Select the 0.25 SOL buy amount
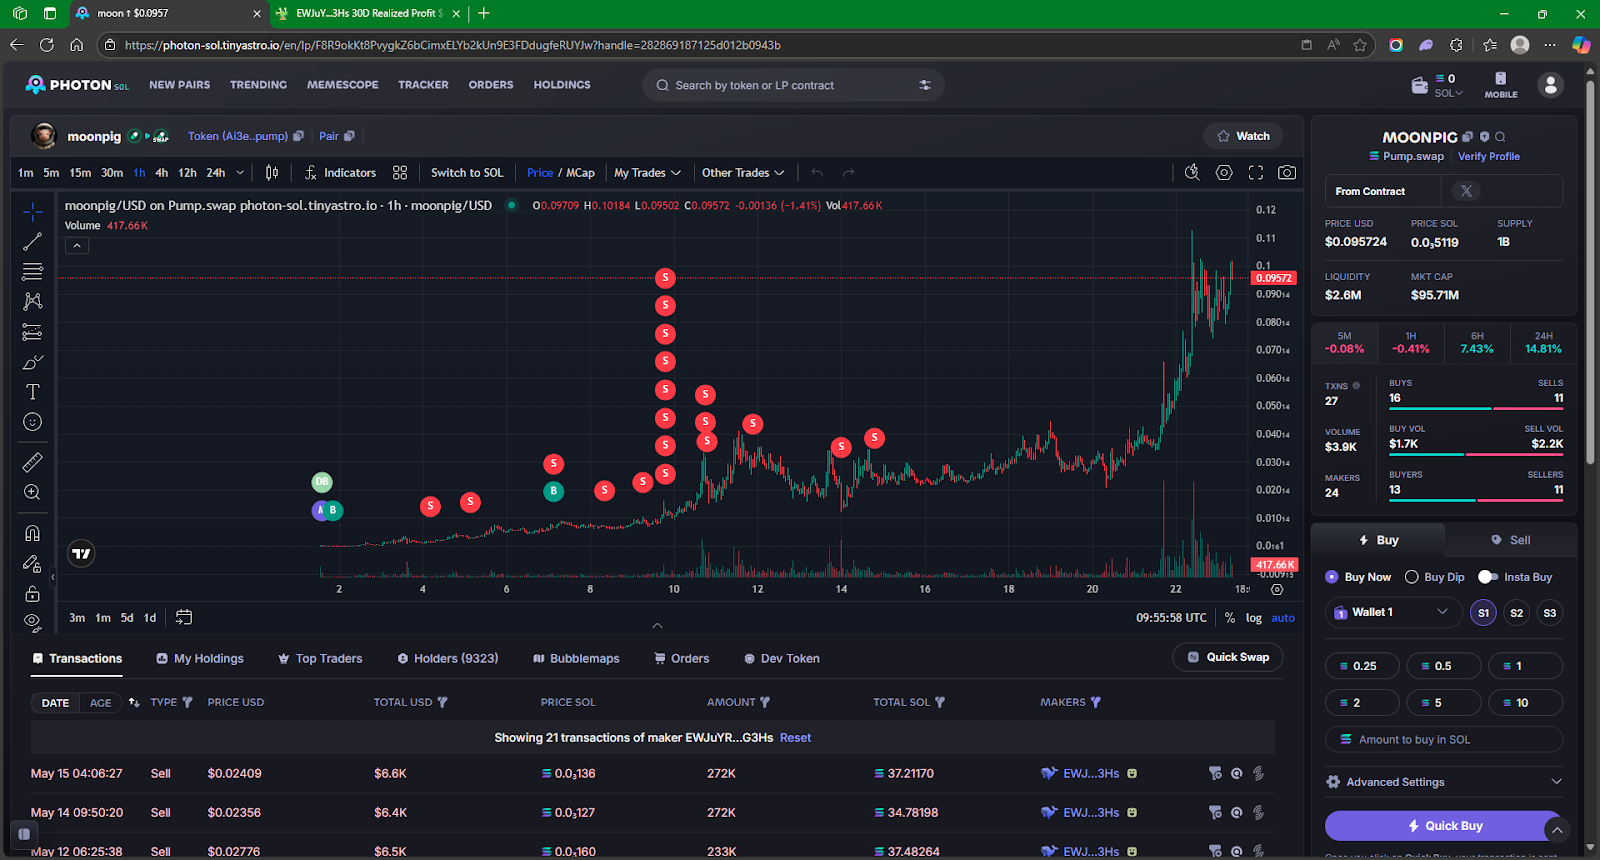Screen dimensions: 1600x860 (x=1362, y=666)
